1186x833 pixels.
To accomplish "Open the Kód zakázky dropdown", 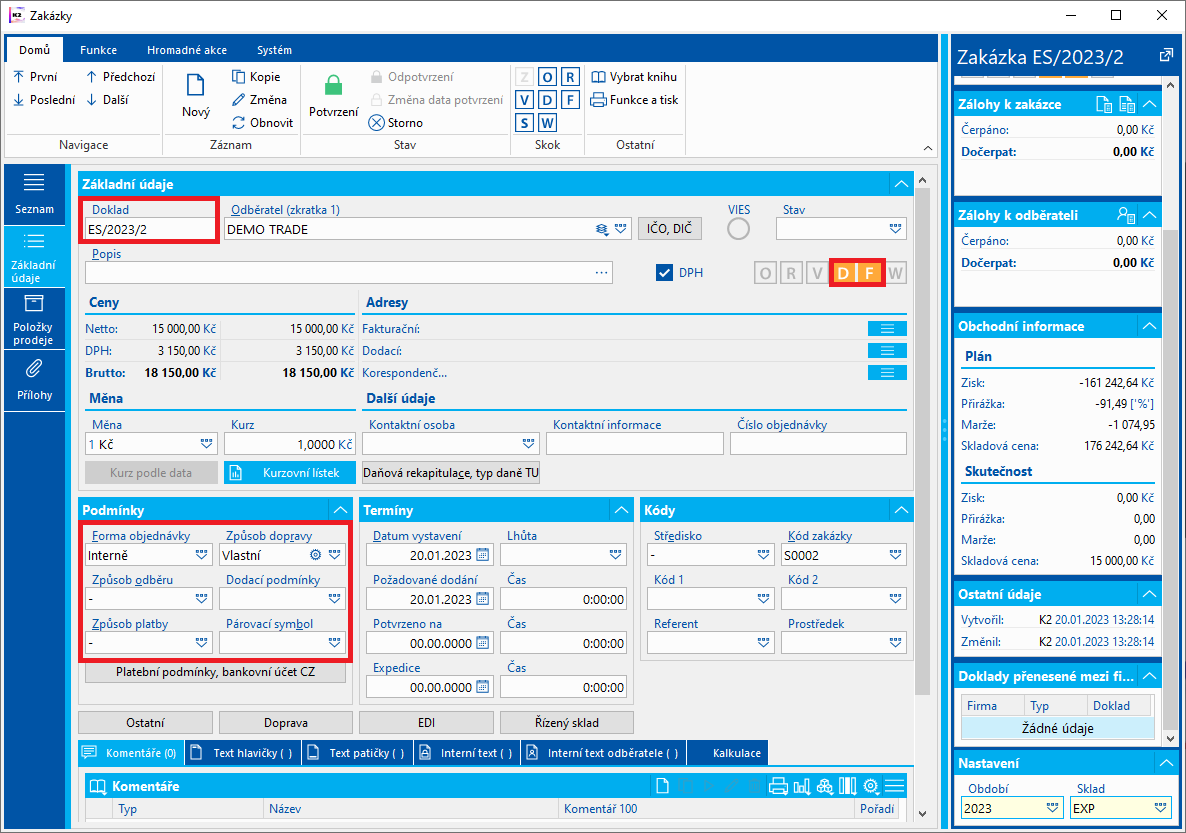I will tap(896, 555).
